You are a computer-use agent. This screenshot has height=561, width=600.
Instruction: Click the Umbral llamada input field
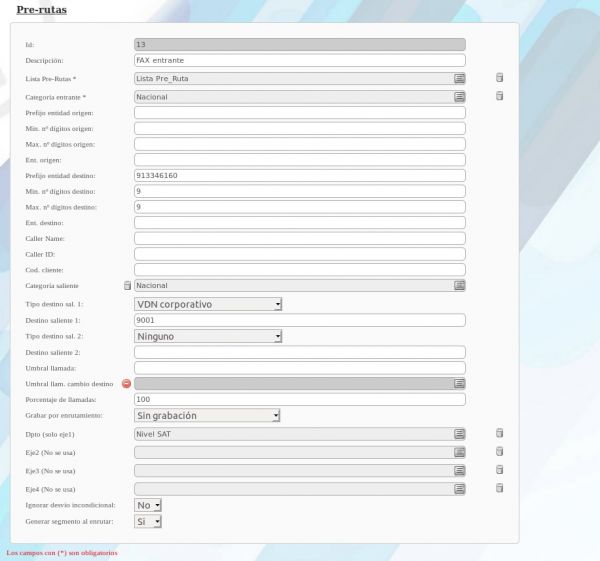pos(300,368)
